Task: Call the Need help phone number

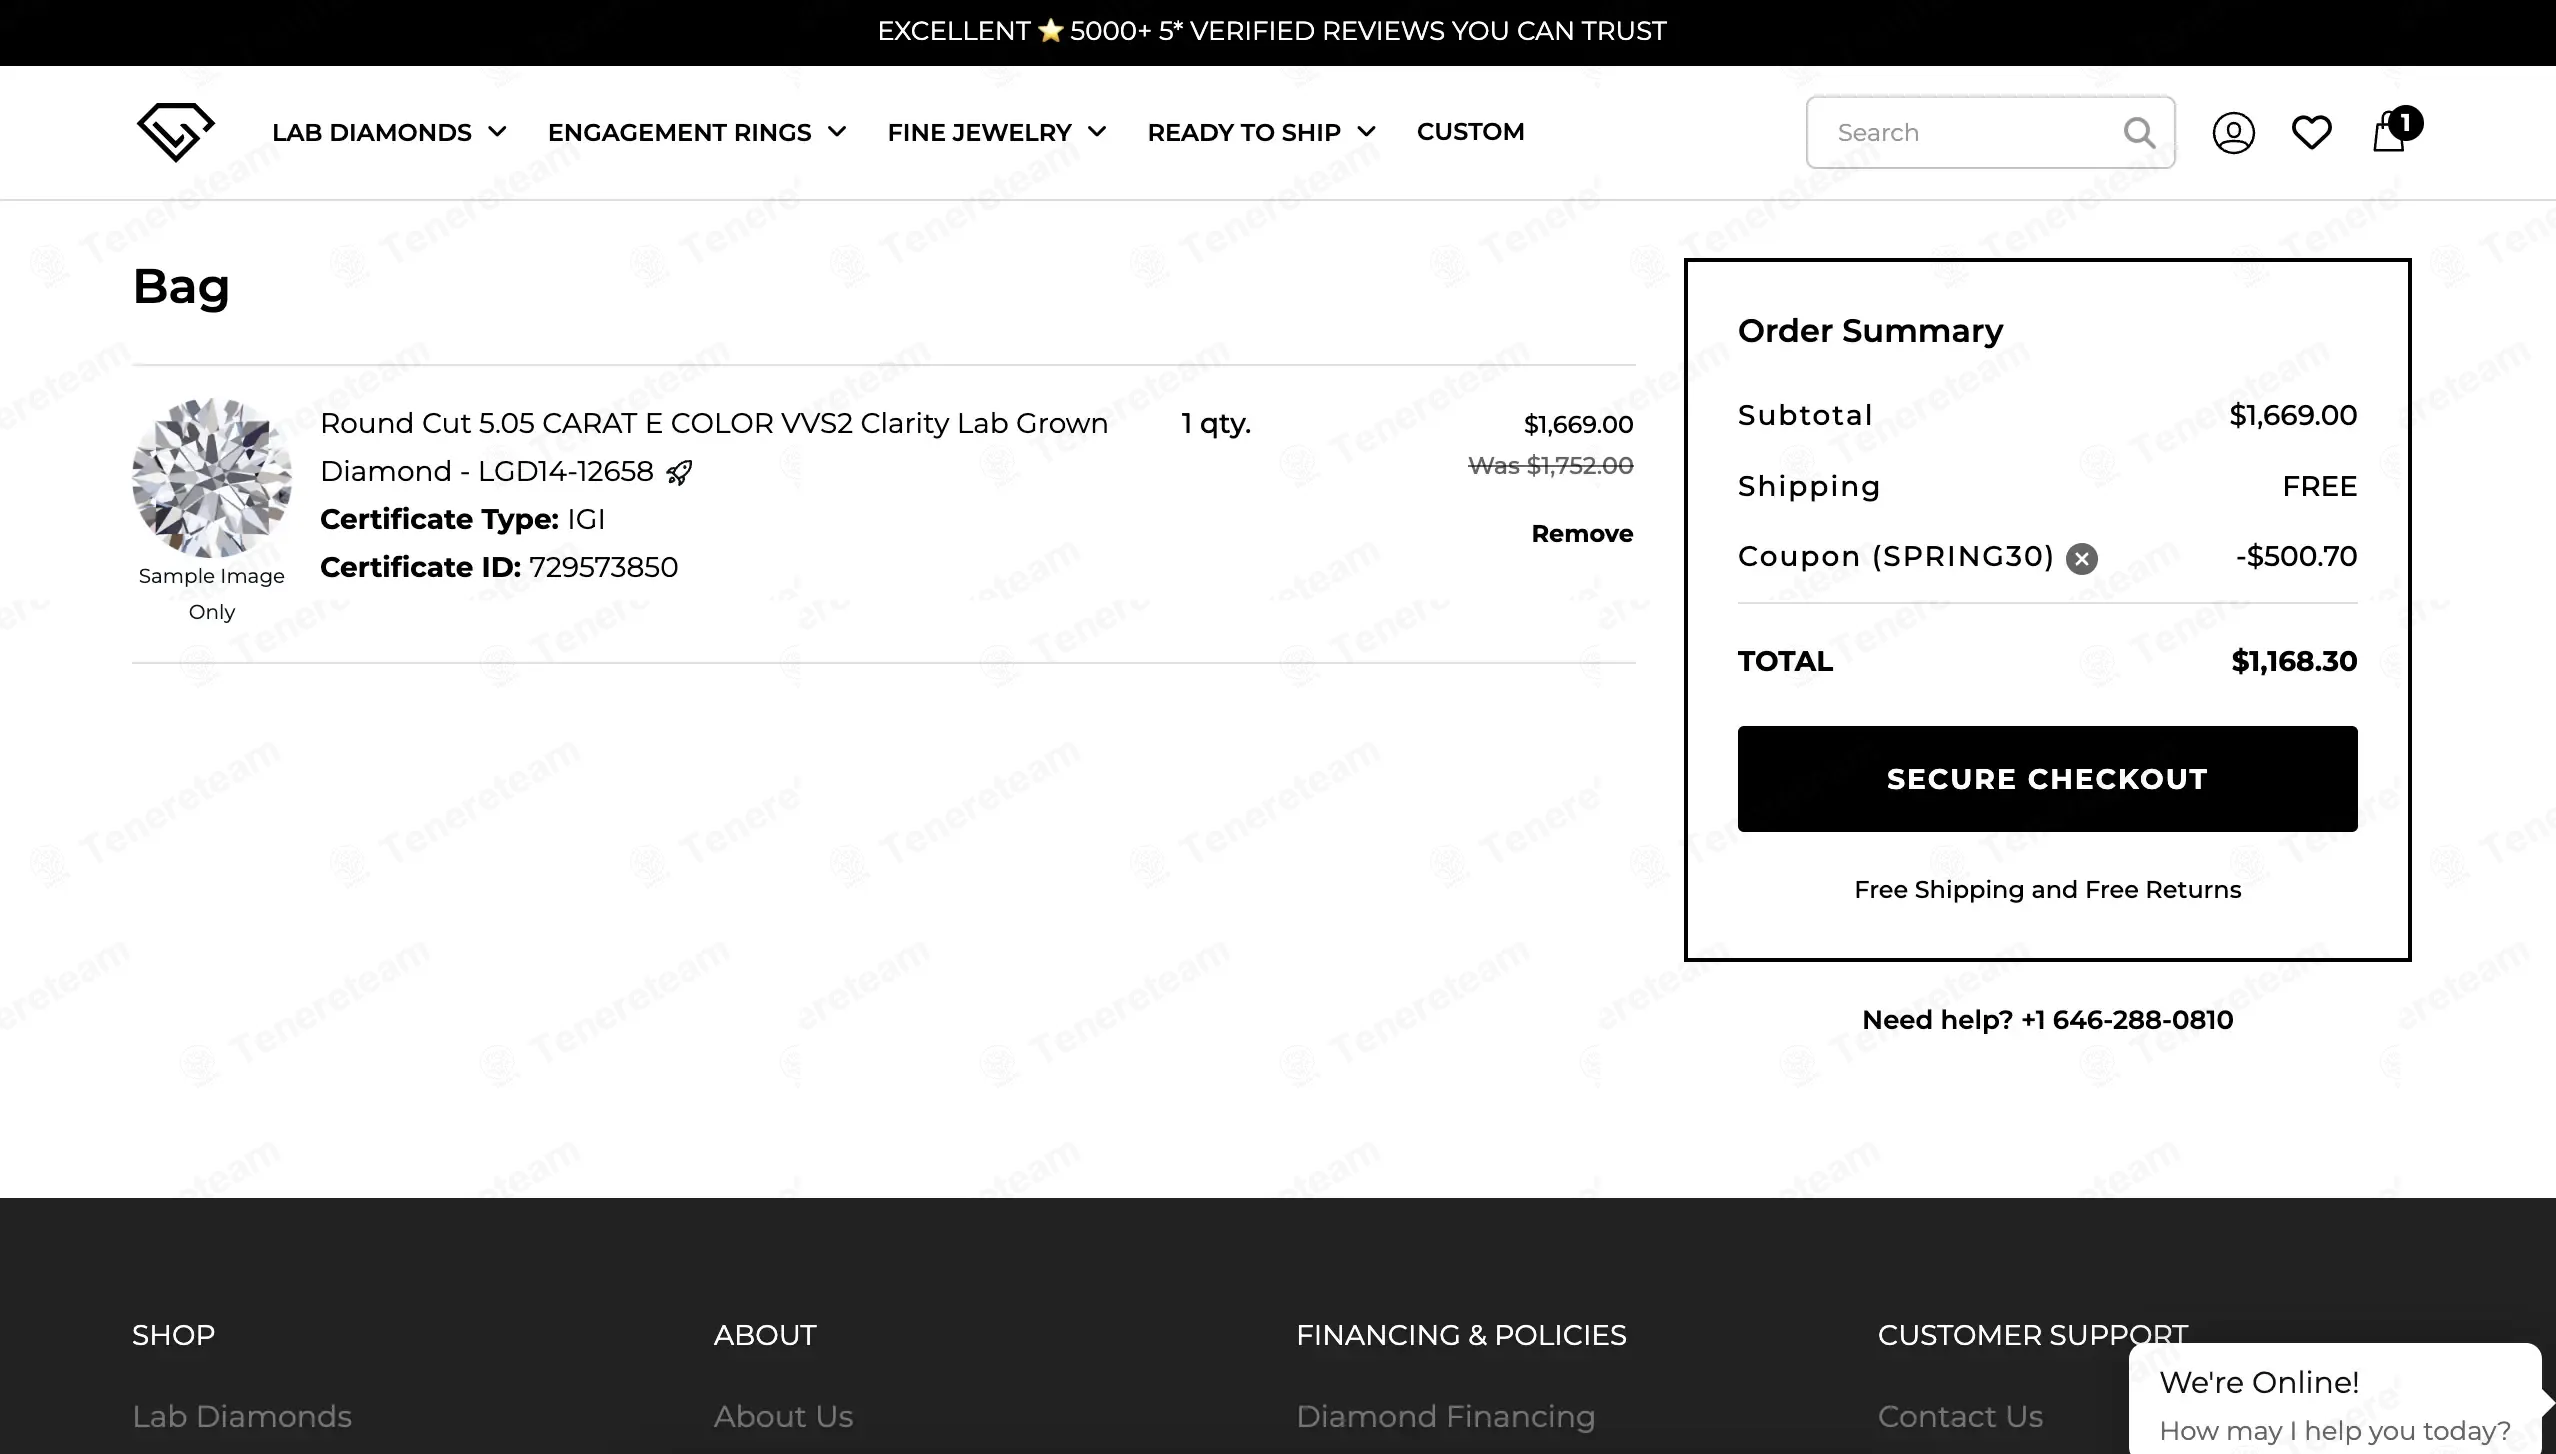Action: (2126, 1020)
